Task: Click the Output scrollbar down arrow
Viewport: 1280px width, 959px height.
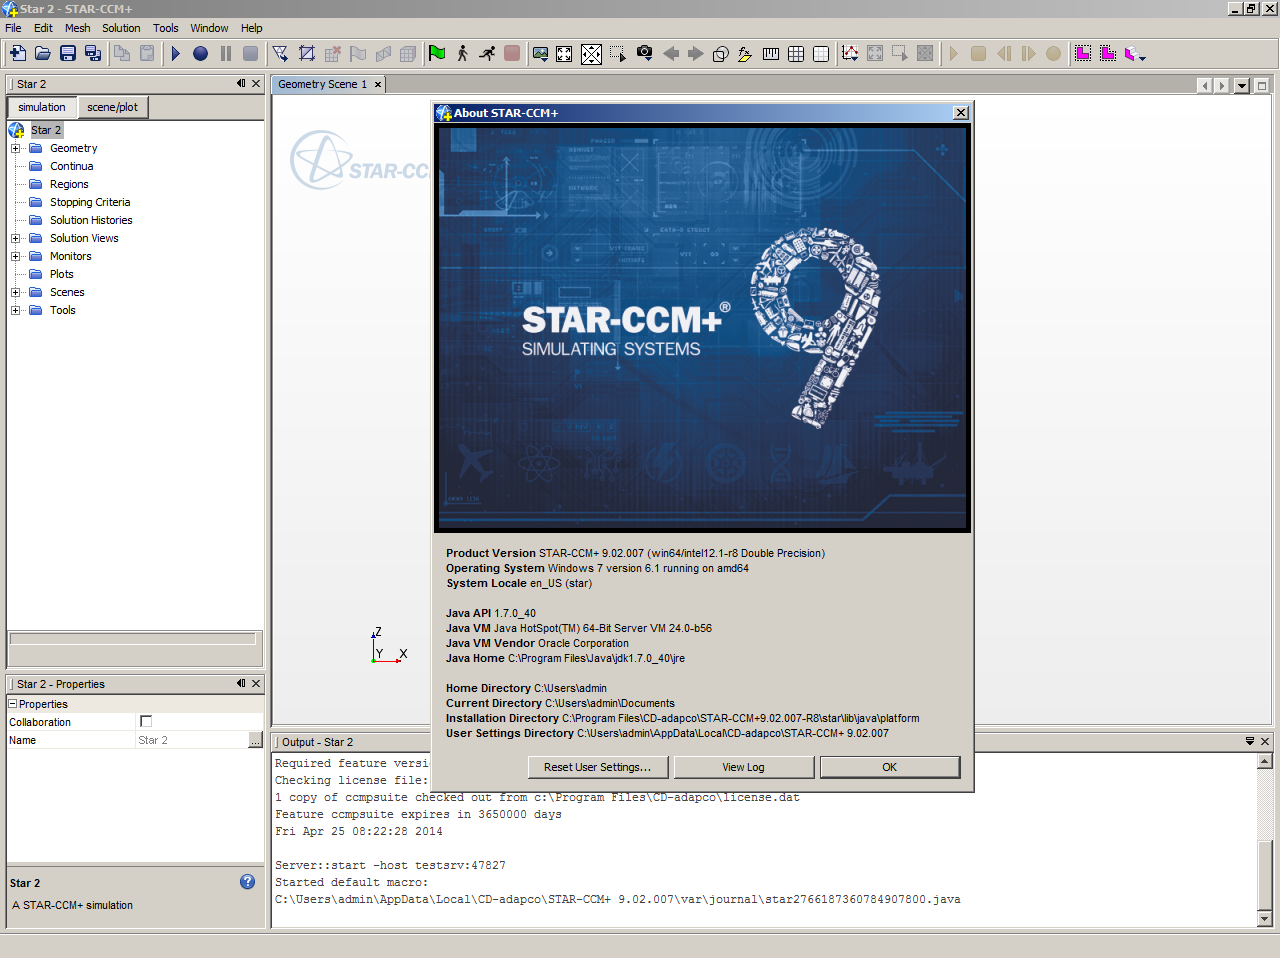Action: (1265, 918)
